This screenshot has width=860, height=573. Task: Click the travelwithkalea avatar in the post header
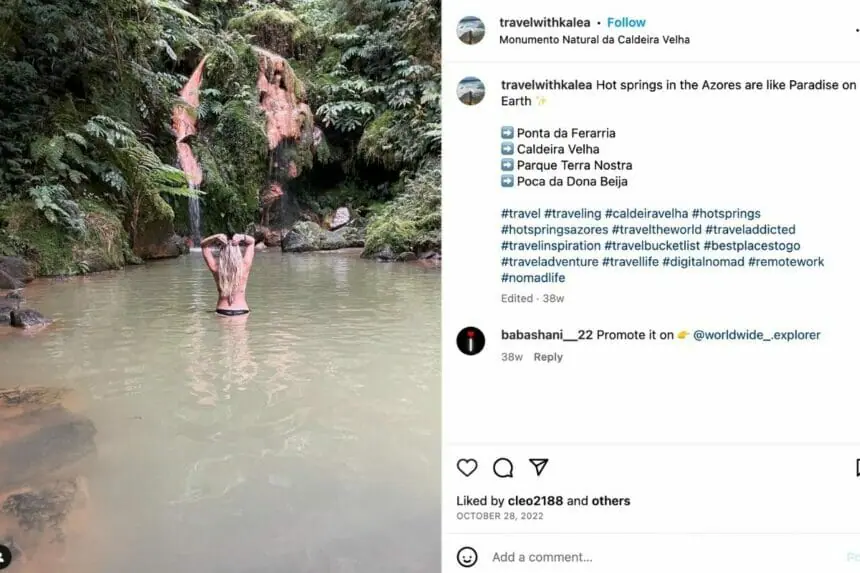471,30
